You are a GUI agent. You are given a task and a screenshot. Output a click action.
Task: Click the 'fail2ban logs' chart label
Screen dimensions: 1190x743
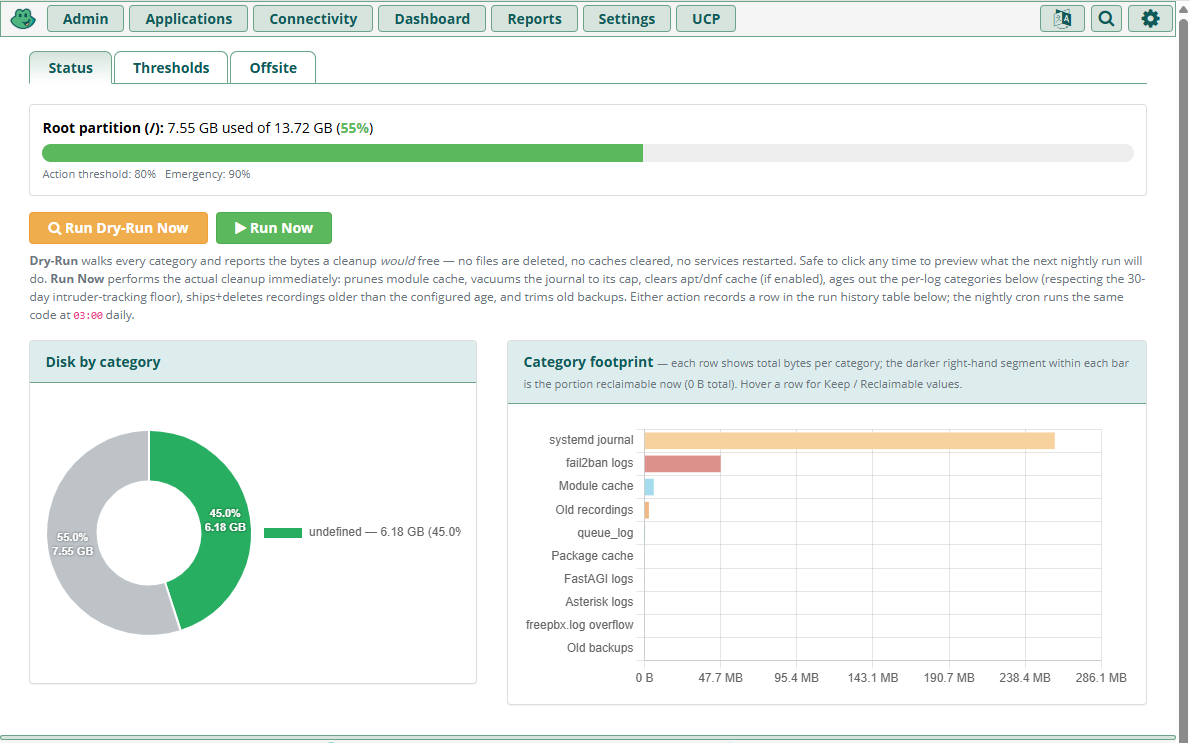pyautogui.click(x=599, y=463)
